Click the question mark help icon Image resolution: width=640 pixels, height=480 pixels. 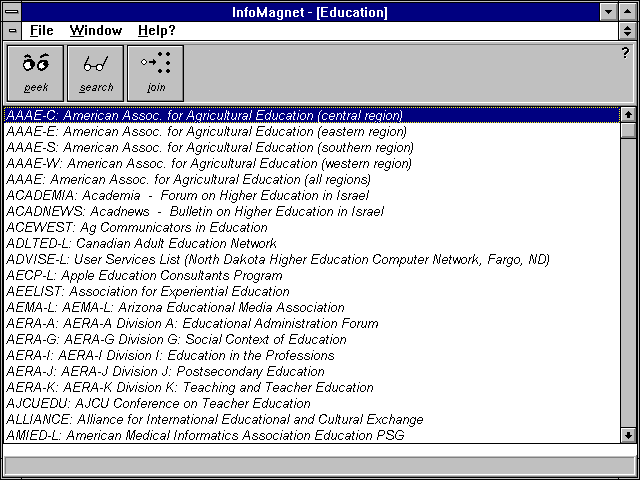[x=625, y=53]
